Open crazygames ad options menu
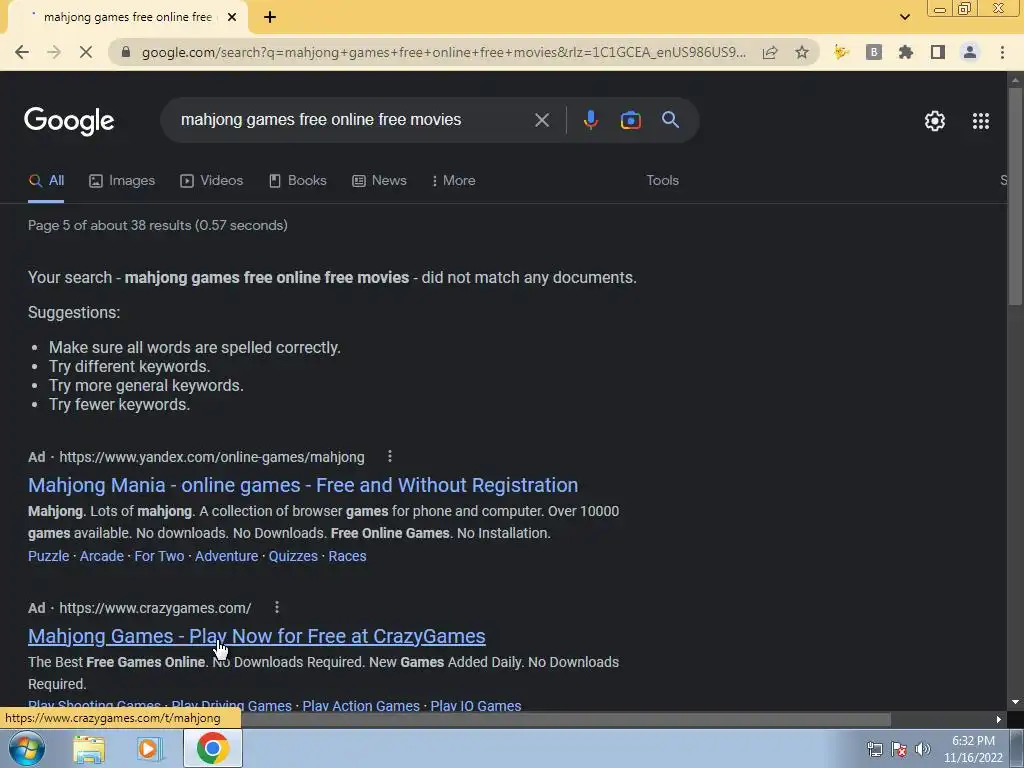1024x768 pixels. (x=277, y=607)
